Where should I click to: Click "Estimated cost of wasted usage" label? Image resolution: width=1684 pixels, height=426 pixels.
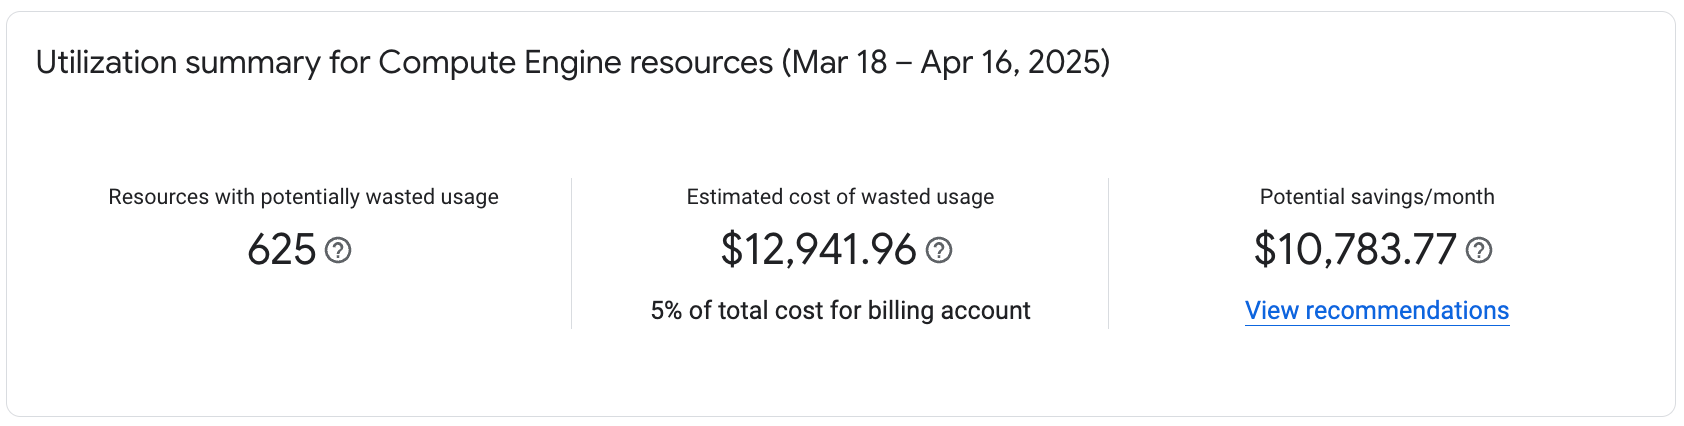coord(840,197)
